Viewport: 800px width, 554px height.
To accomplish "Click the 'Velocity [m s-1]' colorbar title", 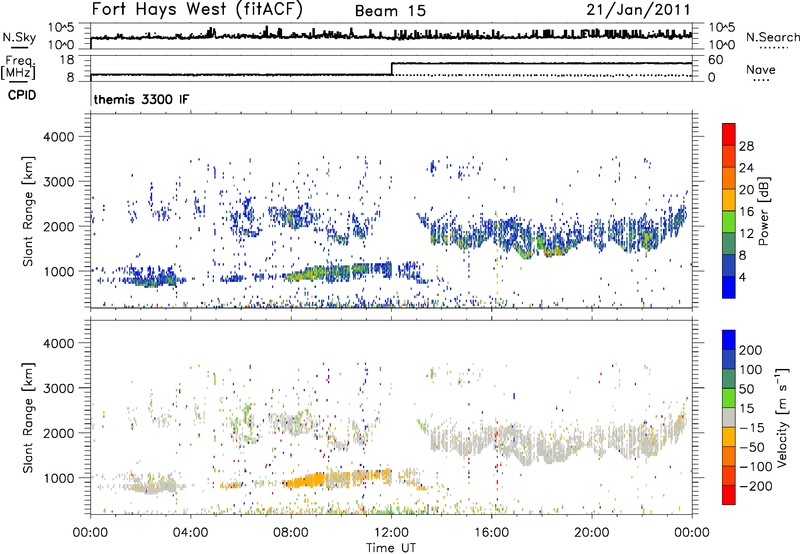I will (x=782, y=418).
